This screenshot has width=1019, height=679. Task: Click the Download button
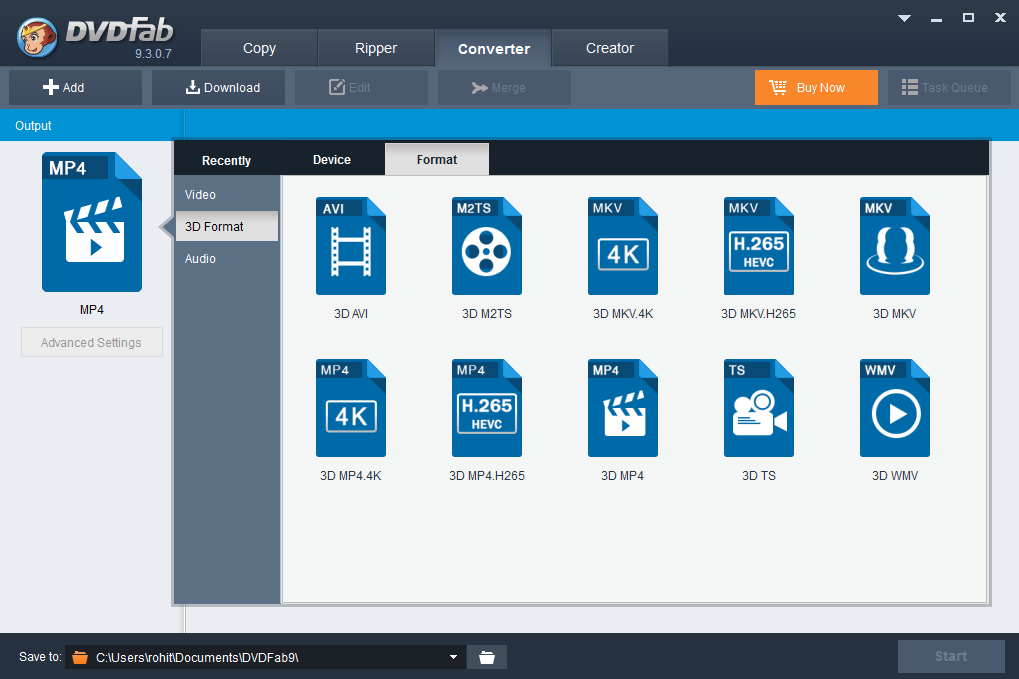coord(218,88)
